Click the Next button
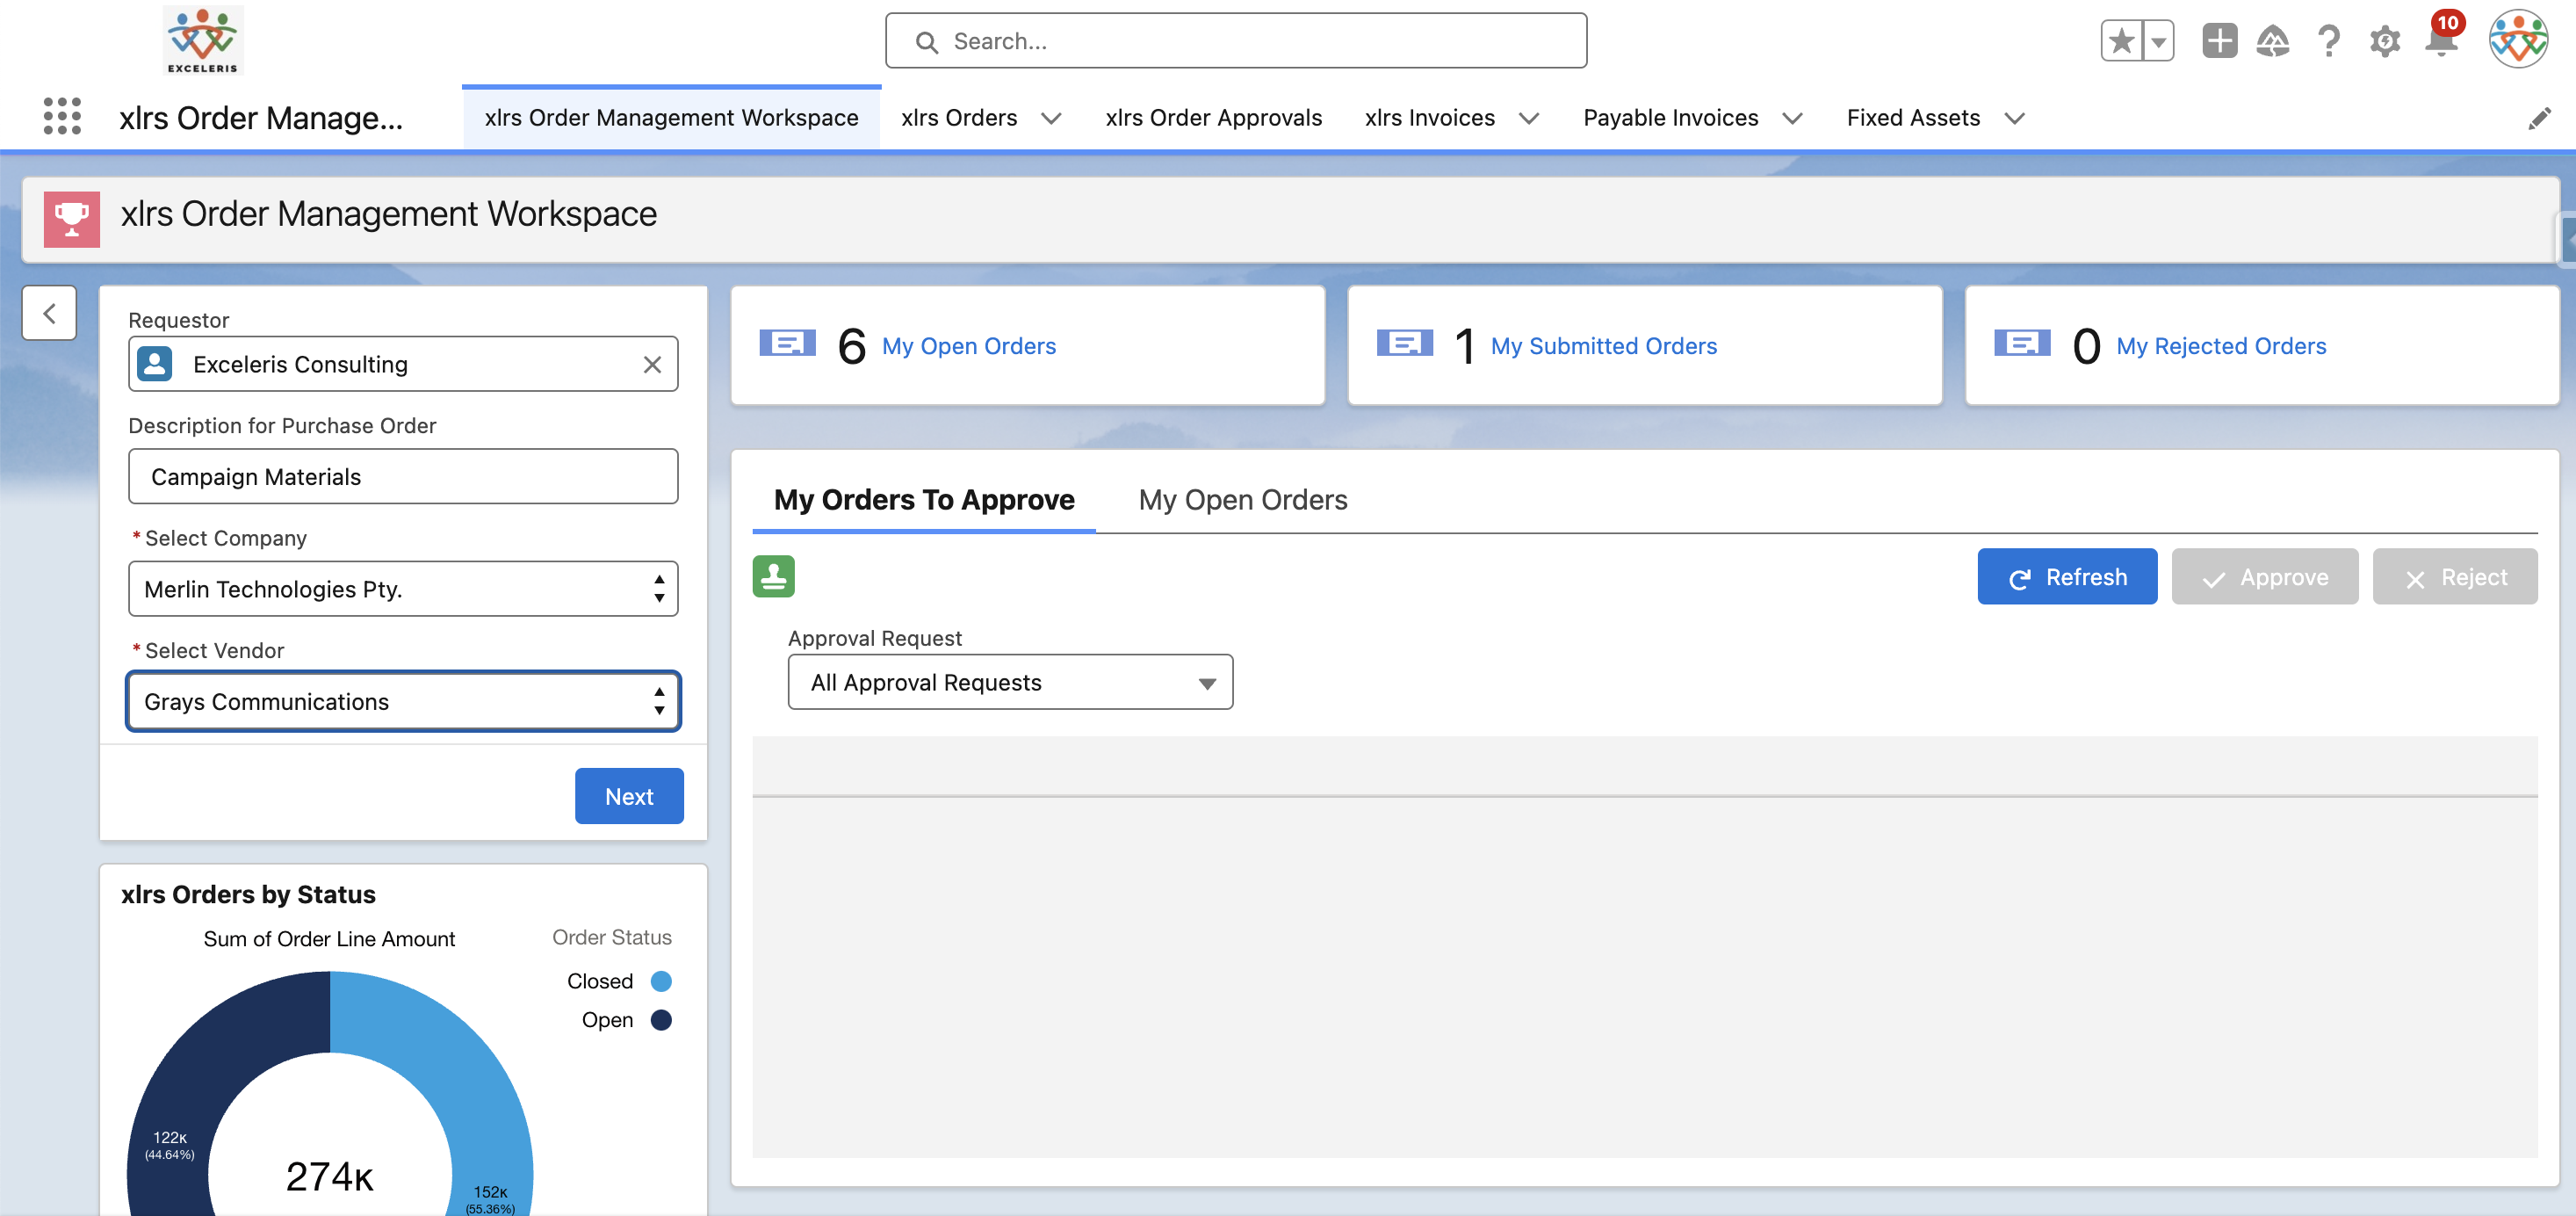This screenshot has width=2576, height=1216. [x=629, y=796]
